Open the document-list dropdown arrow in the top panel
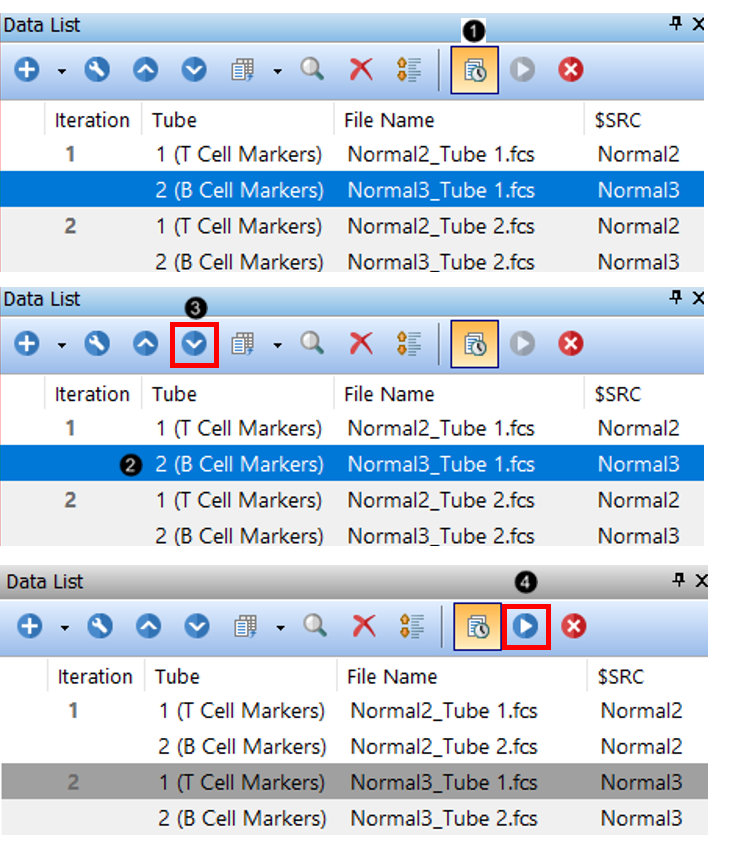The height and width of the screenshot is (842, 754). (x=278, y=71)
